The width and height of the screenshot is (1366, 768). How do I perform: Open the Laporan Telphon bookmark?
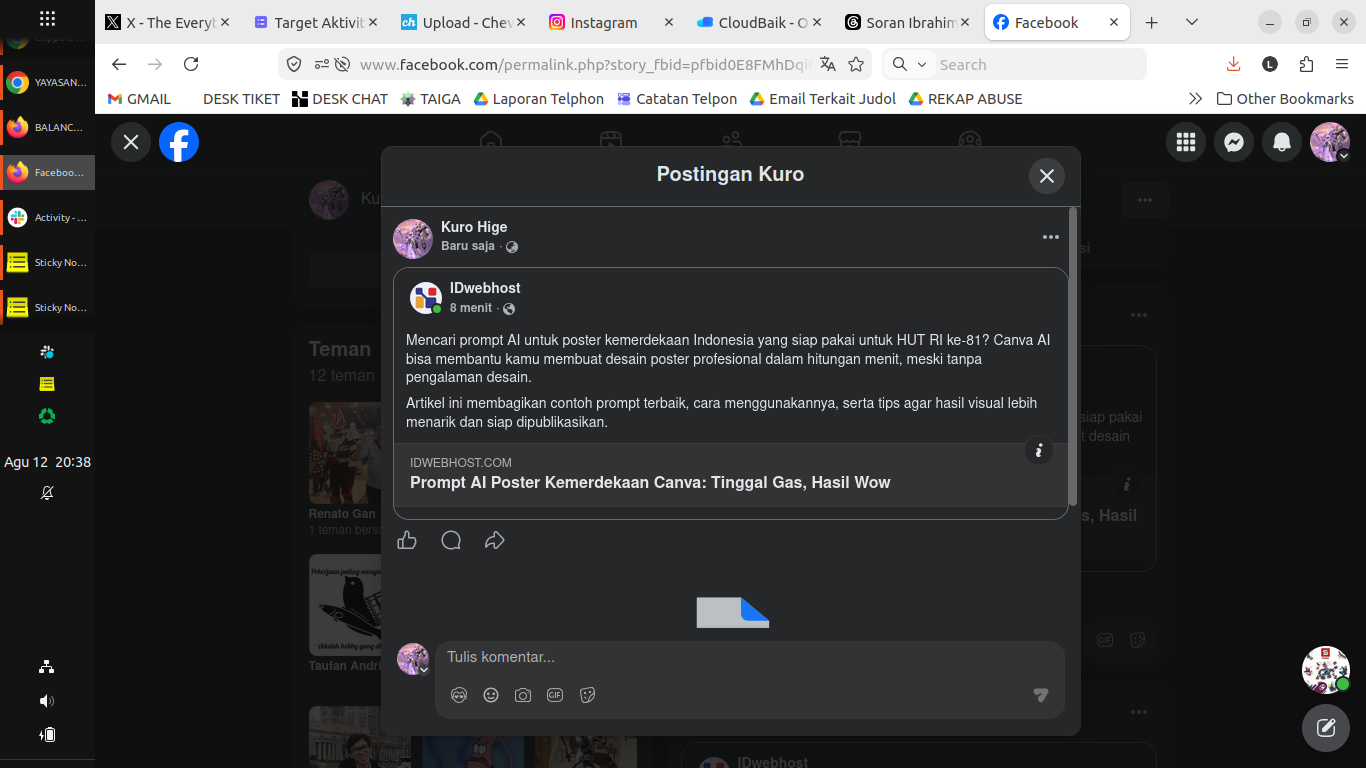[x=538, y=99]
